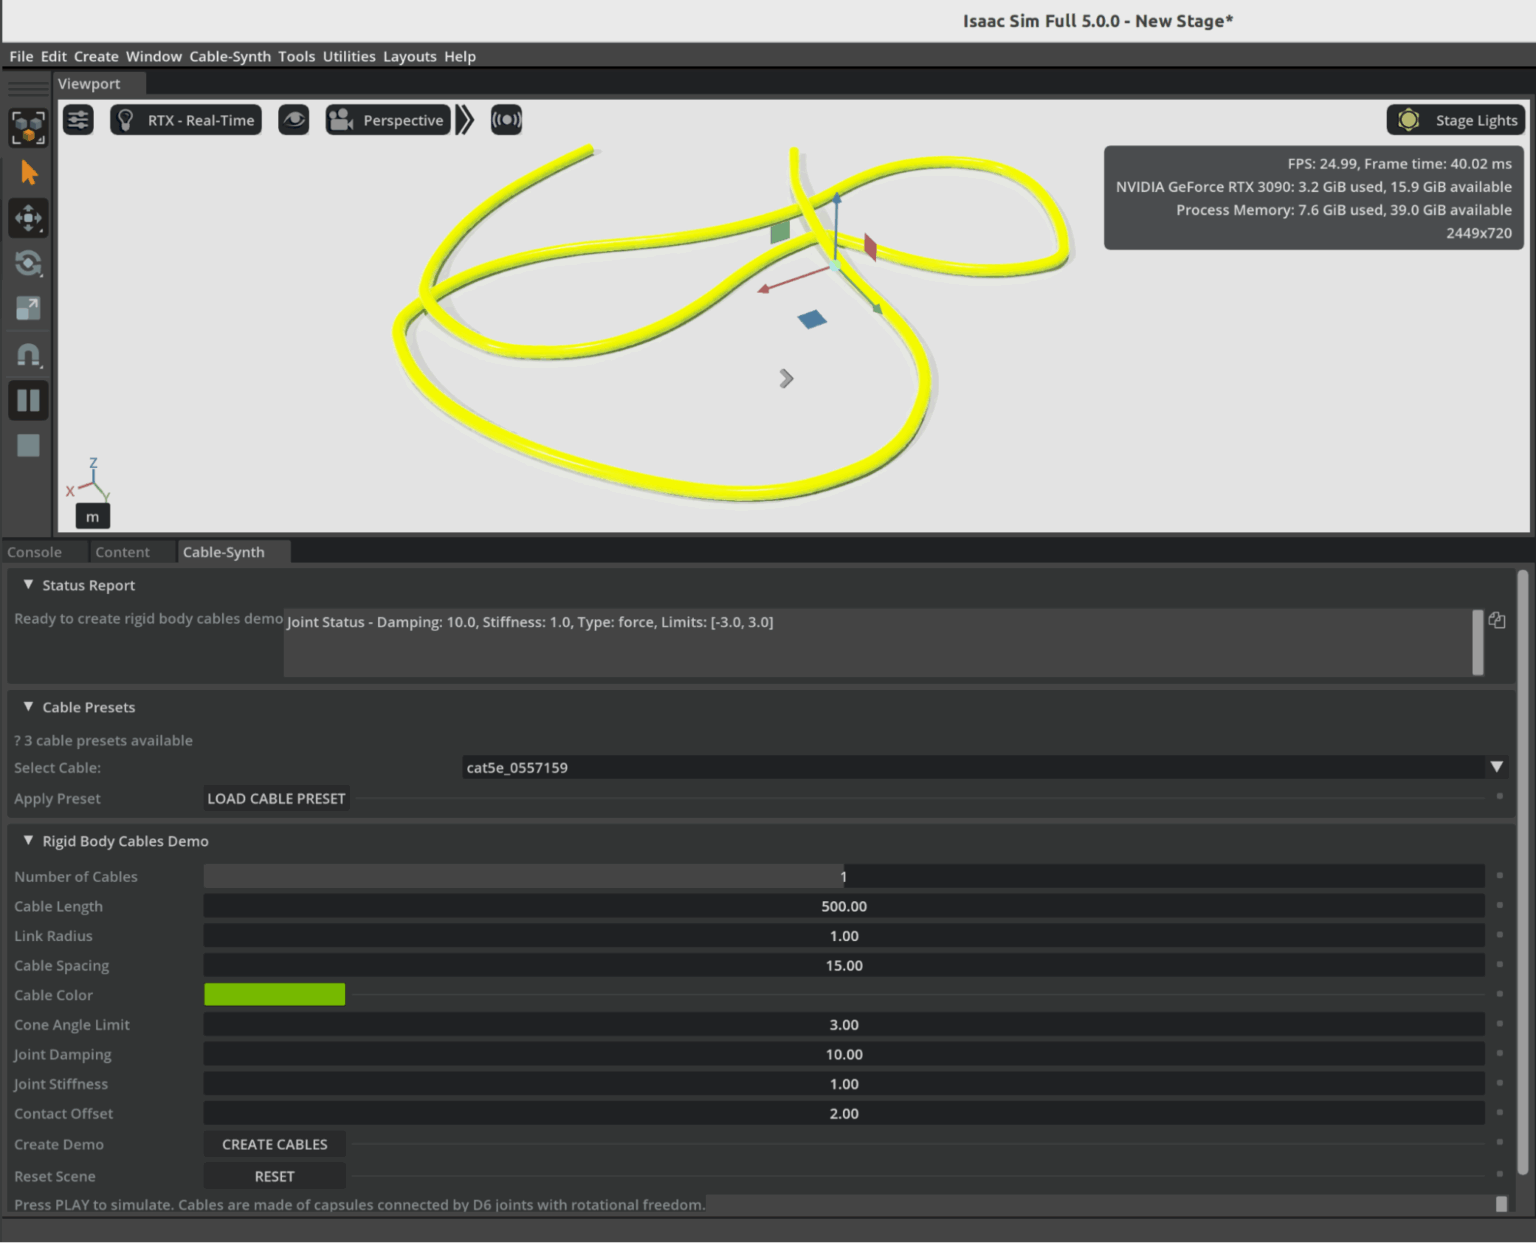
Task: Select the Rotate tool
Action: (28, 263)
